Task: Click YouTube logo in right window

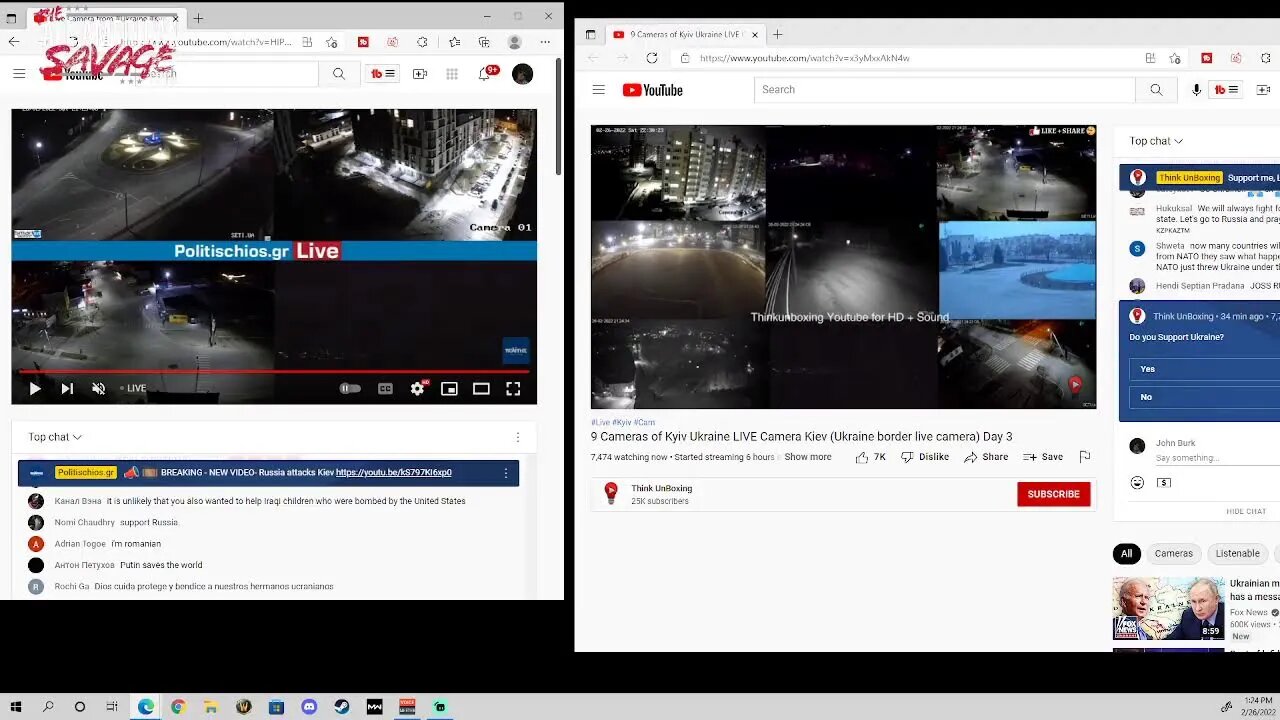Action: click(x=653, y=90)
